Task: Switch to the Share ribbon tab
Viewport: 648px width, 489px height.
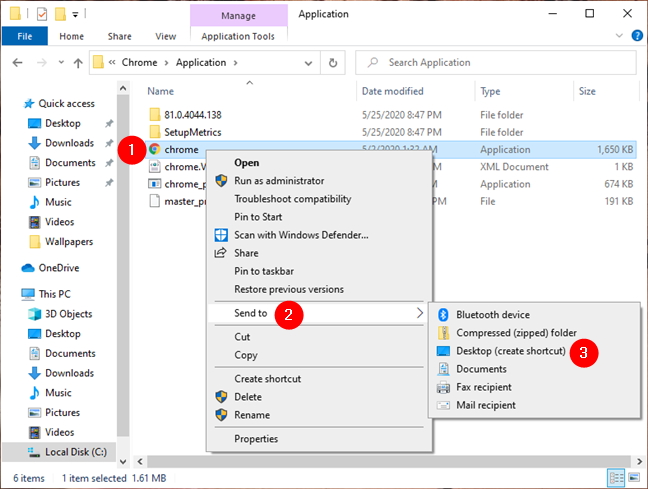Action: tap(119, 36)
